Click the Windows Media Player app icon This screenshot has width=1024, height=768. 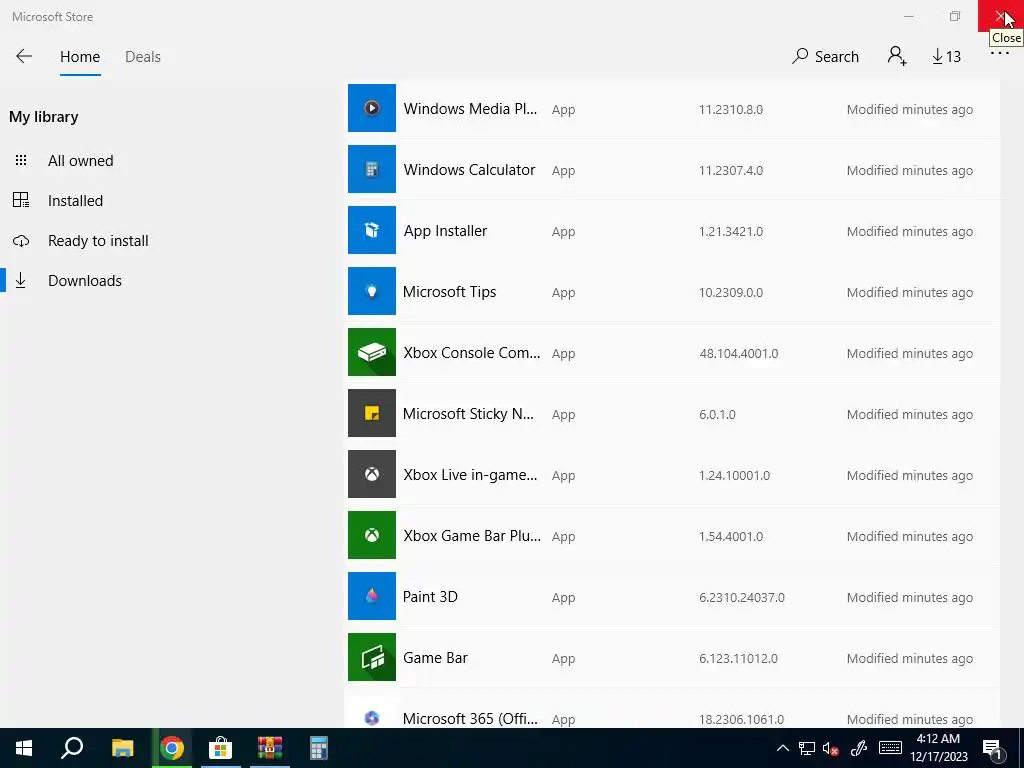tap(372, 108)
